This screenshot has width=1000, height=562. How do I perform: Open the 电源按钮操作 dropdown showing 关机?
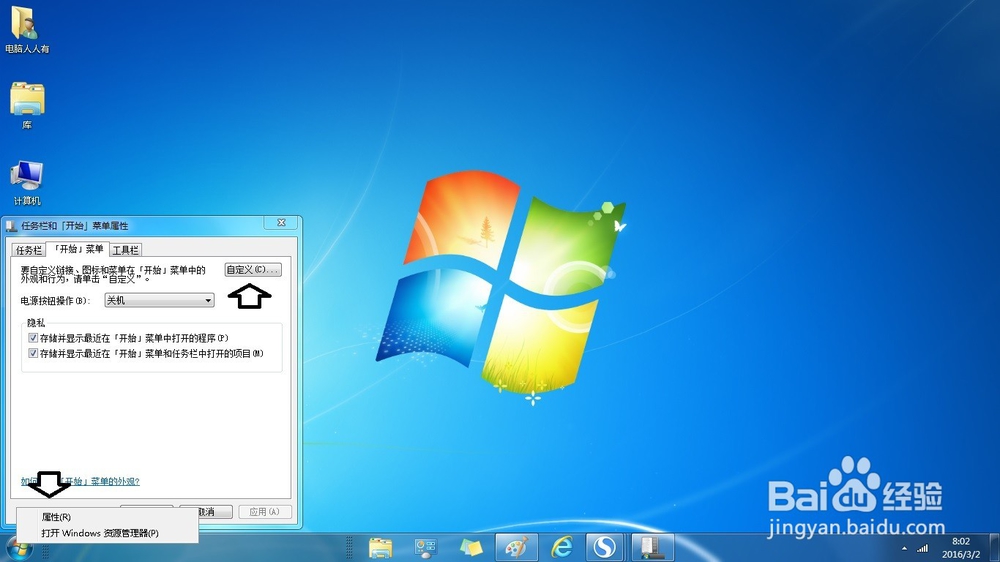[159, 300]
